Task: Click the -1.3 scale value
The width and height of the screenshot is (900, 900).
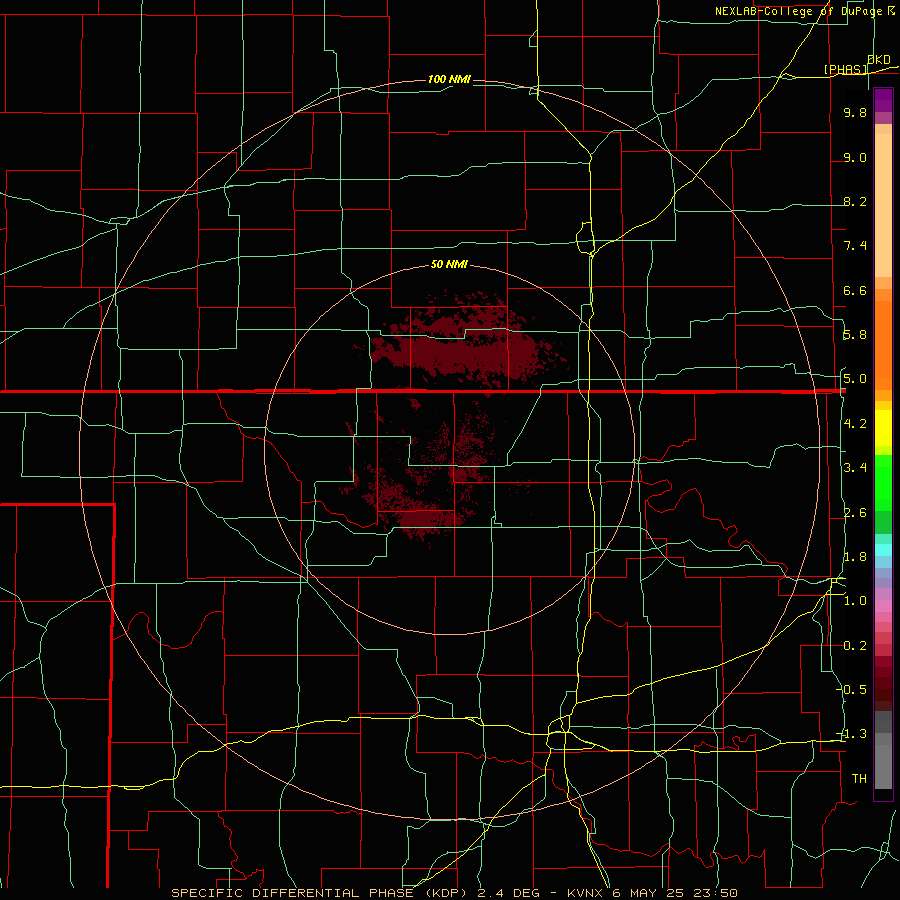Action: pos(853,734)
